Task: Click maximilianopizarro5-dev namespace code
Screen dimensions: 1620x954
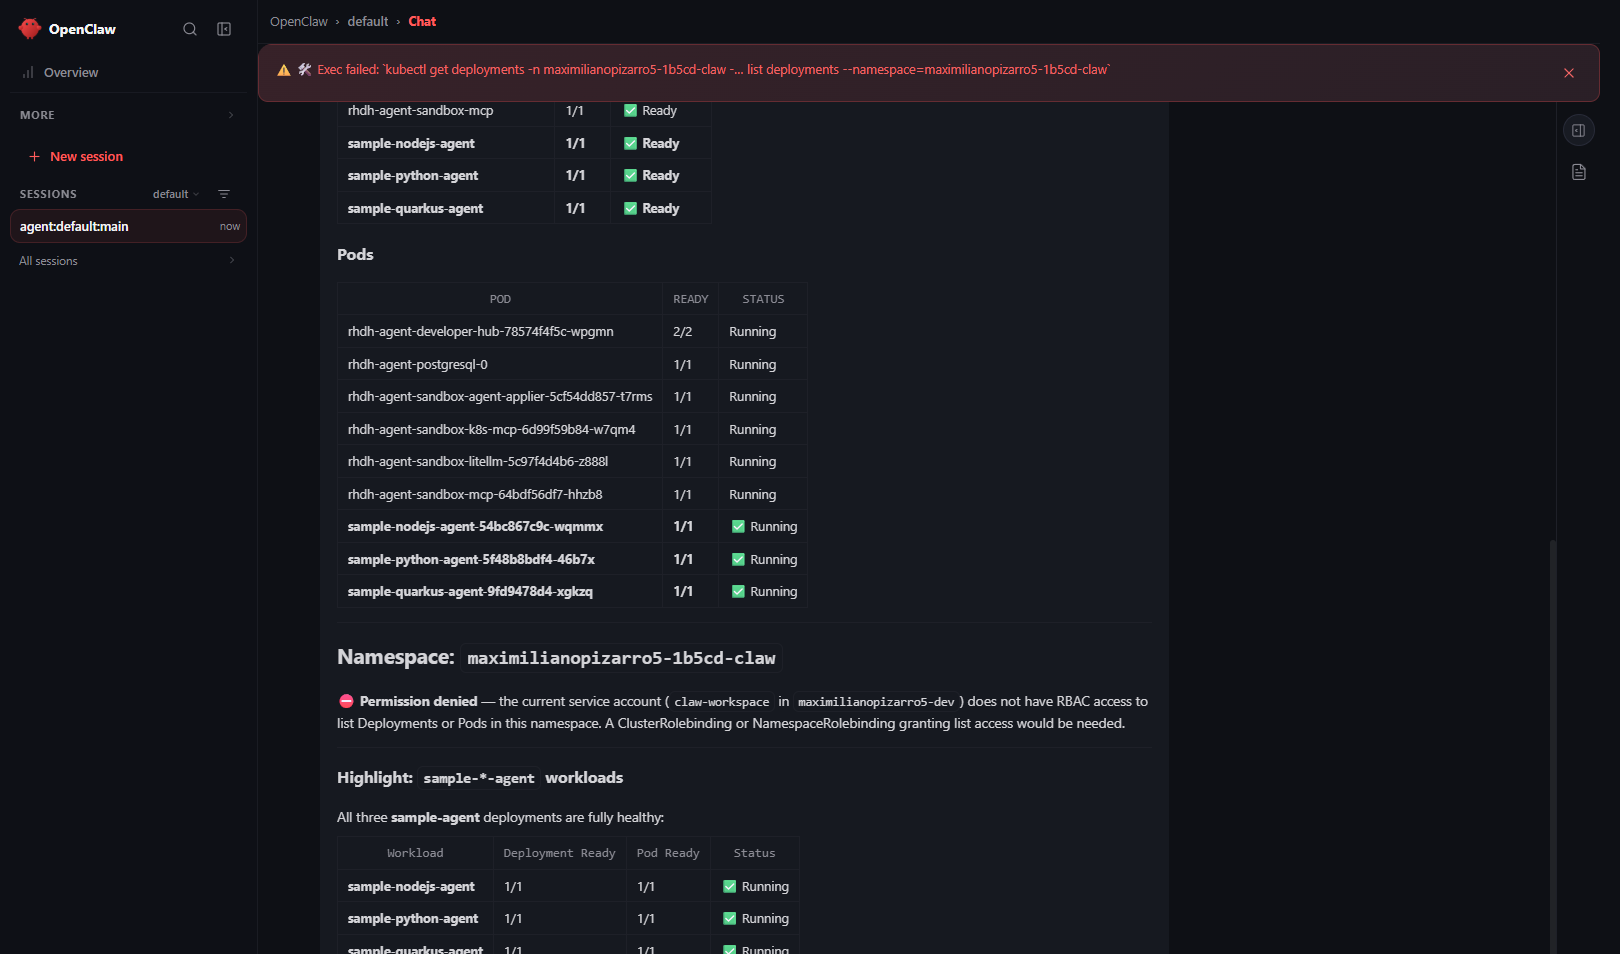Action: (876, 702)
